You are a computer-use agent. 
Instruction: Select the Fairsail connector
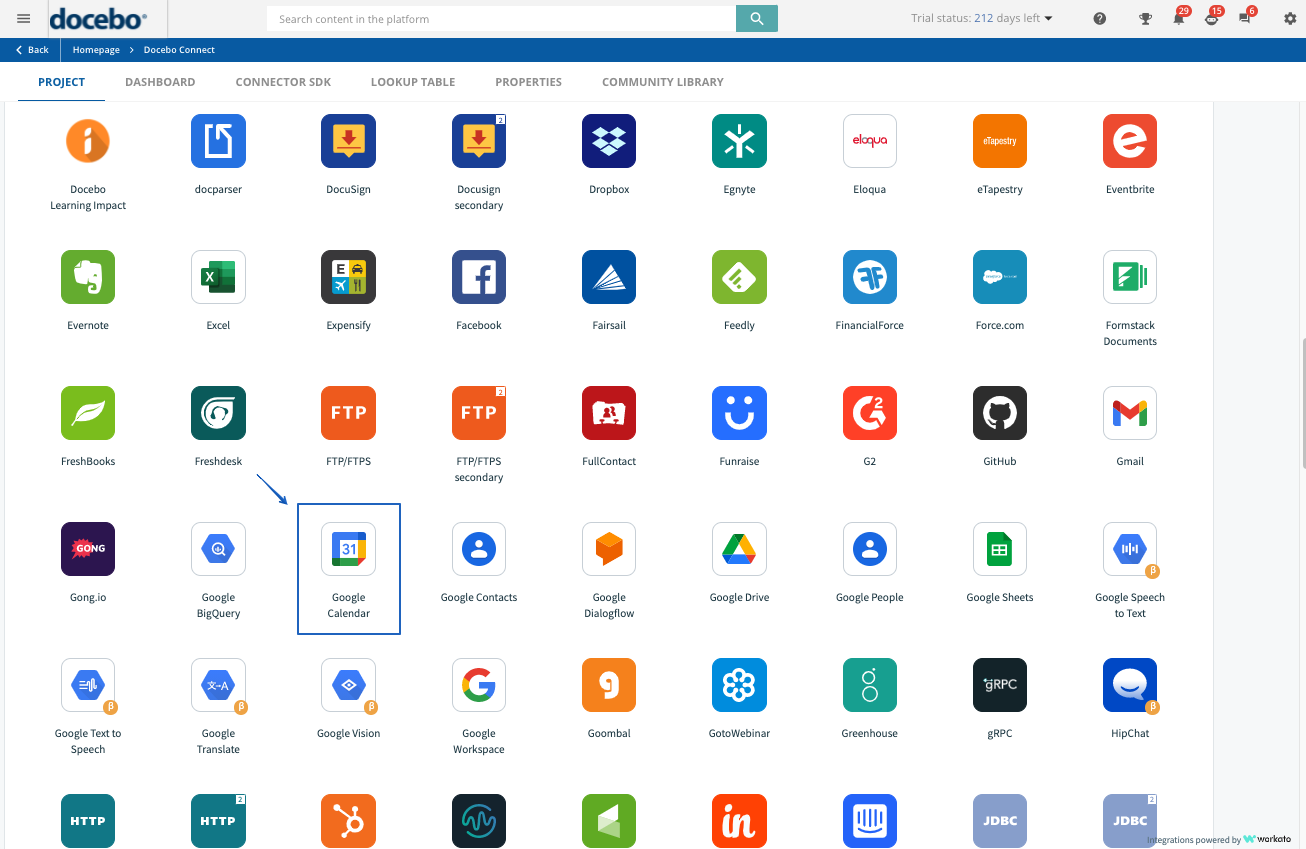[x=609, y=277]
